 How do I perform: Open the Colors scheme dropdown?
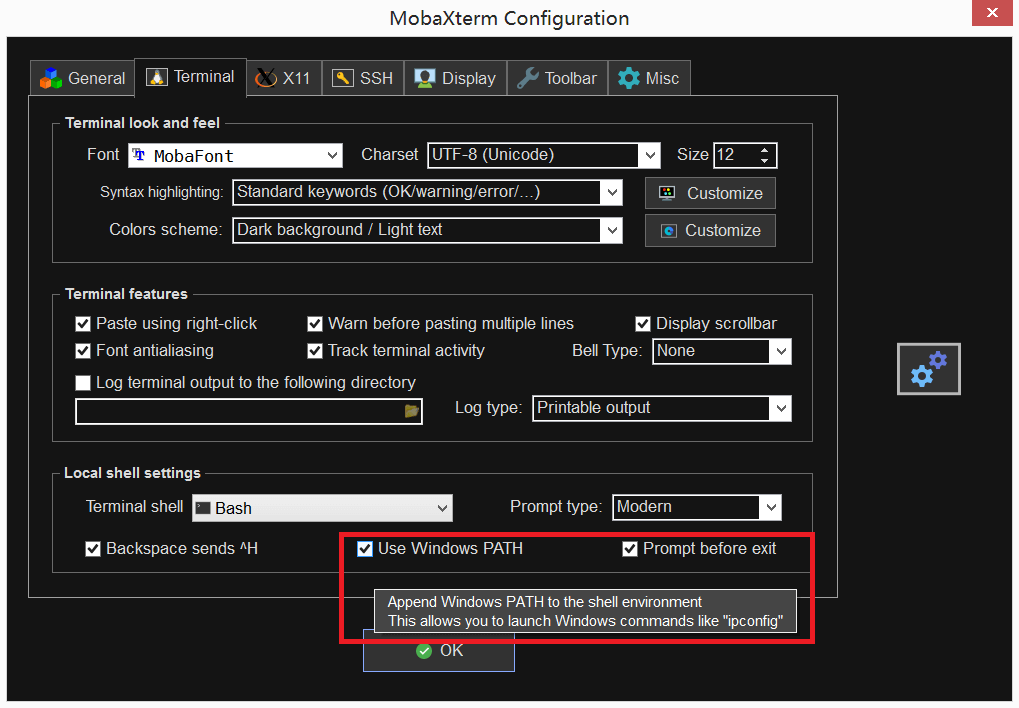427,230
